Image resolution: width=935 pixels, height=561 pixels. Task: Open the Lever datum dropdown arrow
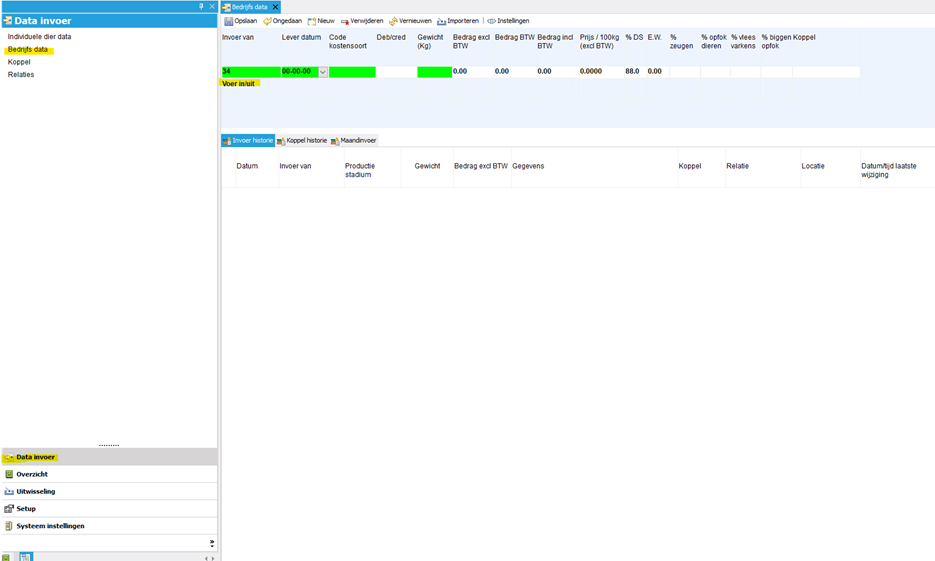(323, 72)
